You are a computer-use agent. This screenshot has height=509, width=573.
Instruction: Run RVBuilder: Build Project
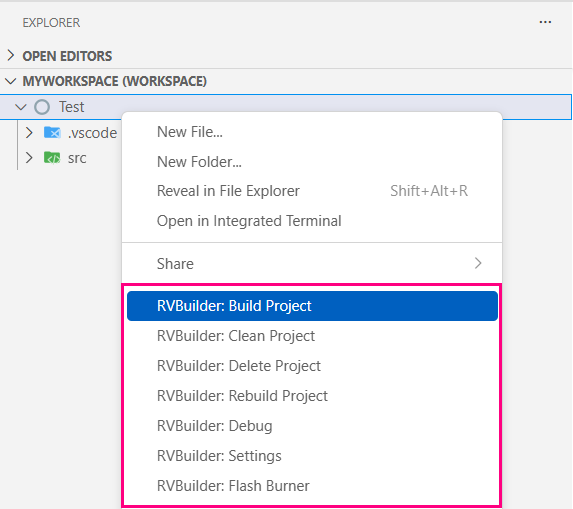pyautogui.click(x=312, y=306)
